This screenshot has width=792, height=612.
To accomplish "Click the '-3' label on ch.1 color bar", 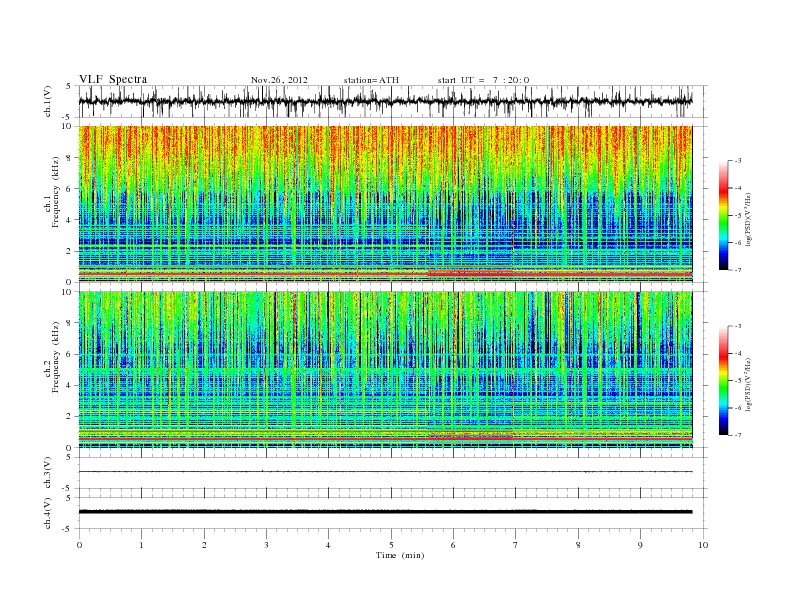I will pos(737,161).
